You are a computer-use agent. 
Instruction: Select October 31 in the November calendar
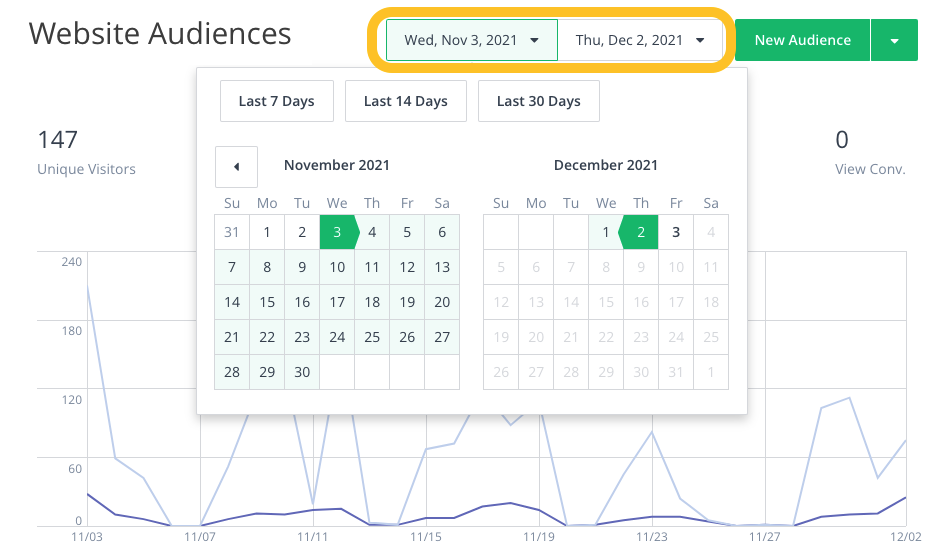click(x=232, y=232)
